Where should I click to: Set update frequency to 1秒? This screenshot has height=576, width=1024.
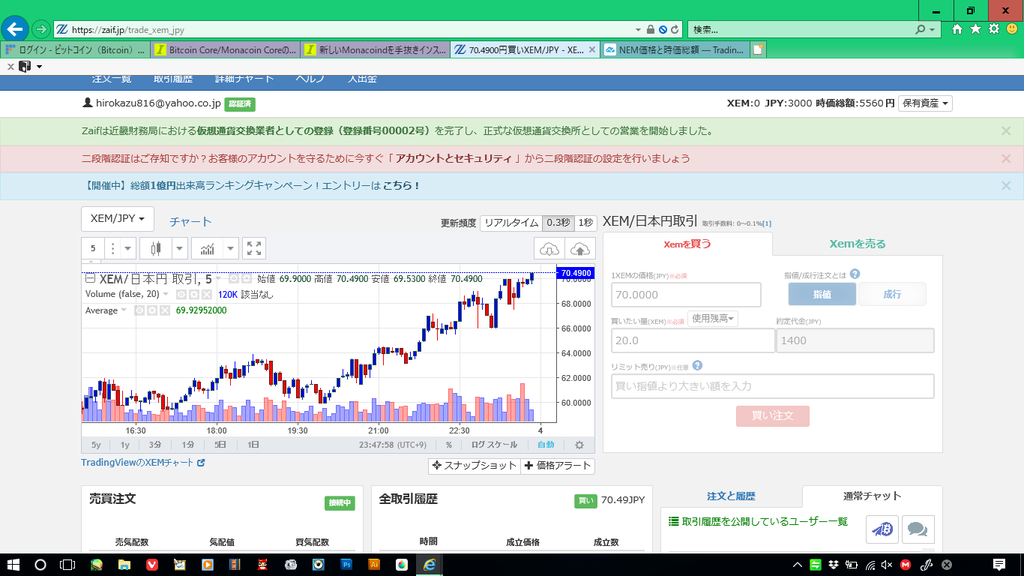point(585,223)
